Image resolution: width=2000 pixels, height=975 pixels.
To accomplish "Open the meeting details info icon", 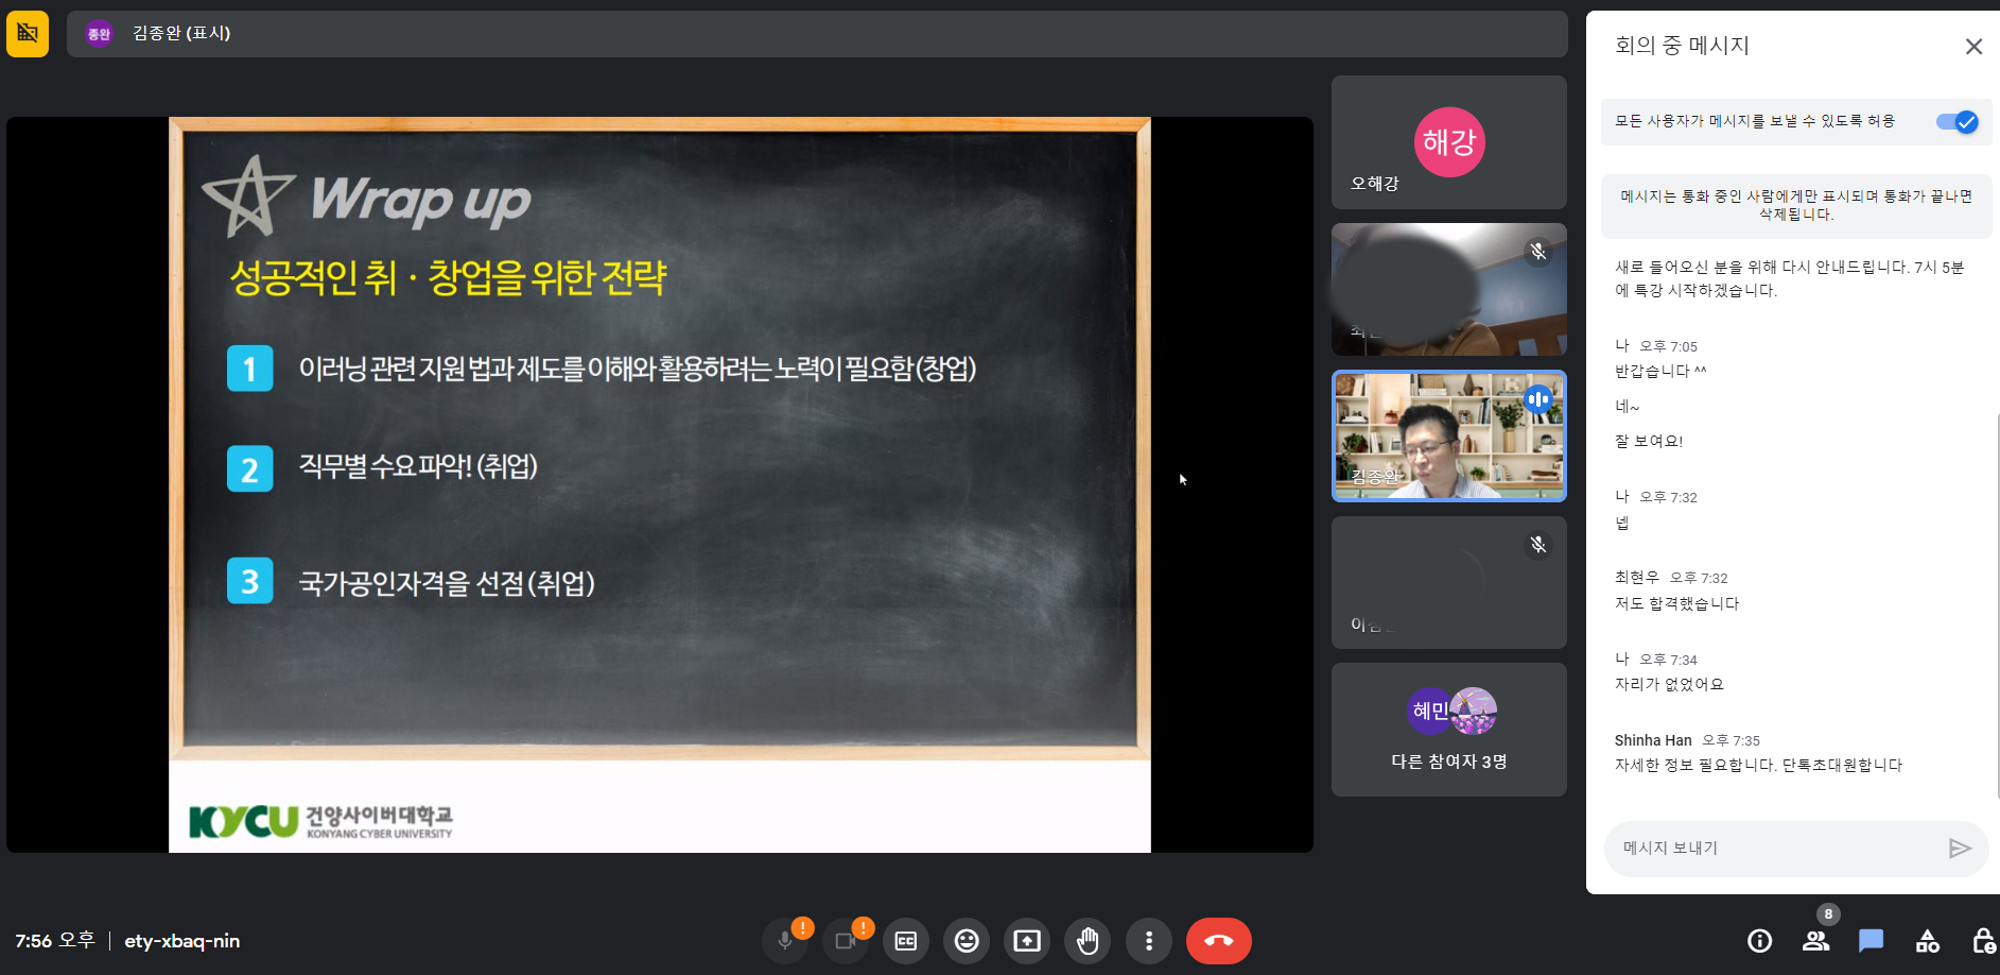I will [1759, 941].
